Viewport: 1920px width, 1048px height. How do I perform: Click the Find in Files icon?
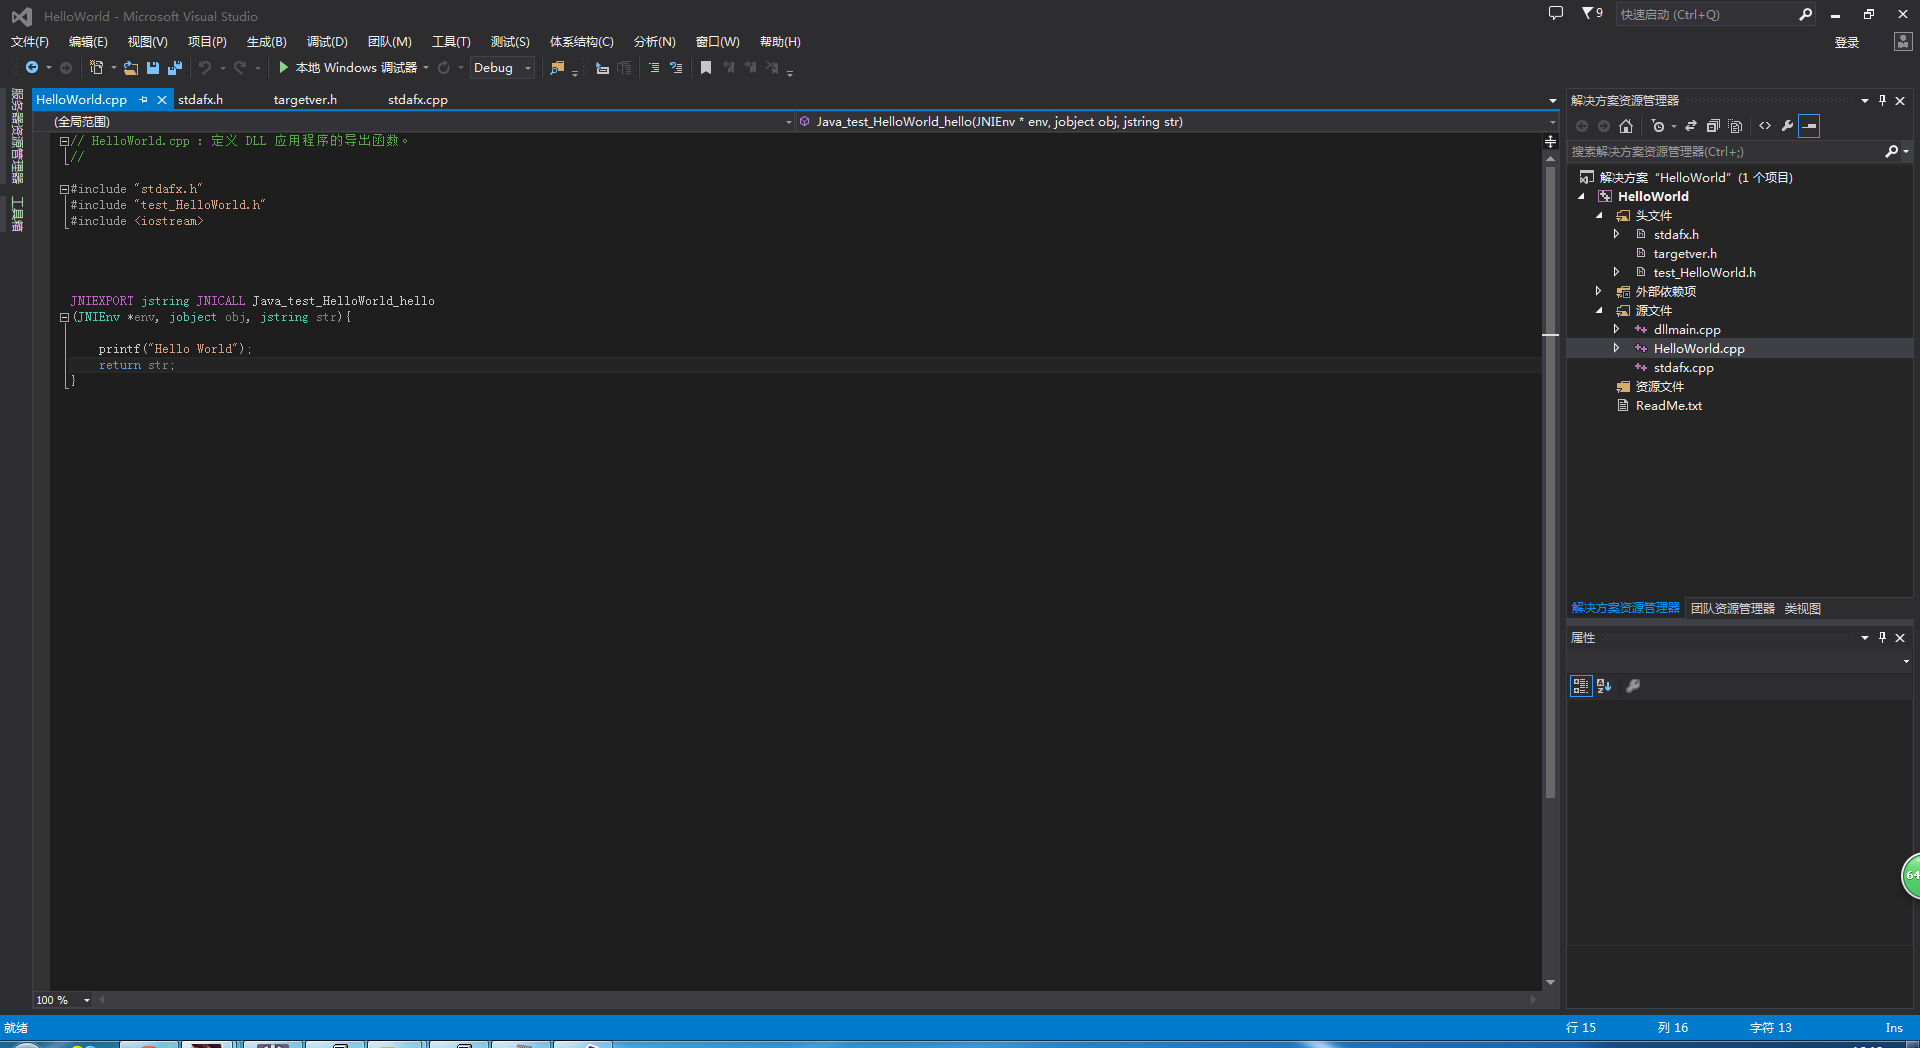[x=557, y=68]
